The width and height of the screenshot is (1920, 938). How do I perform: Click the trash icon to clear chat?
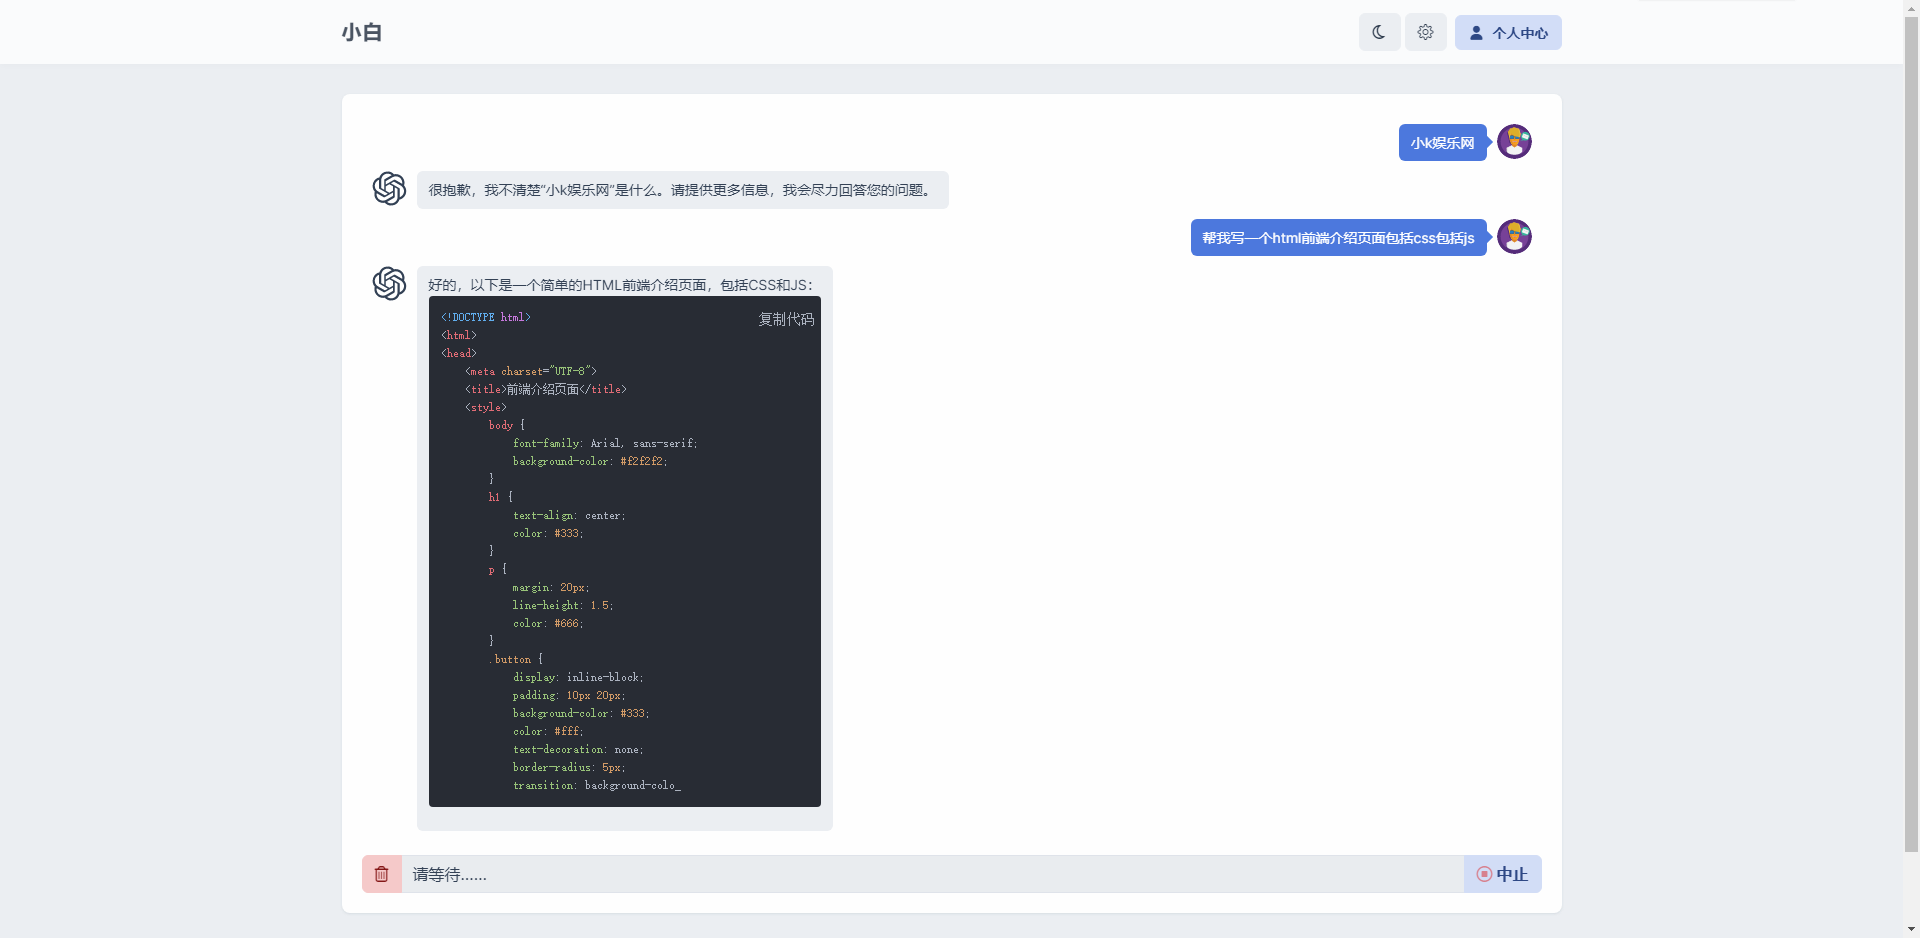coord(381,874)
